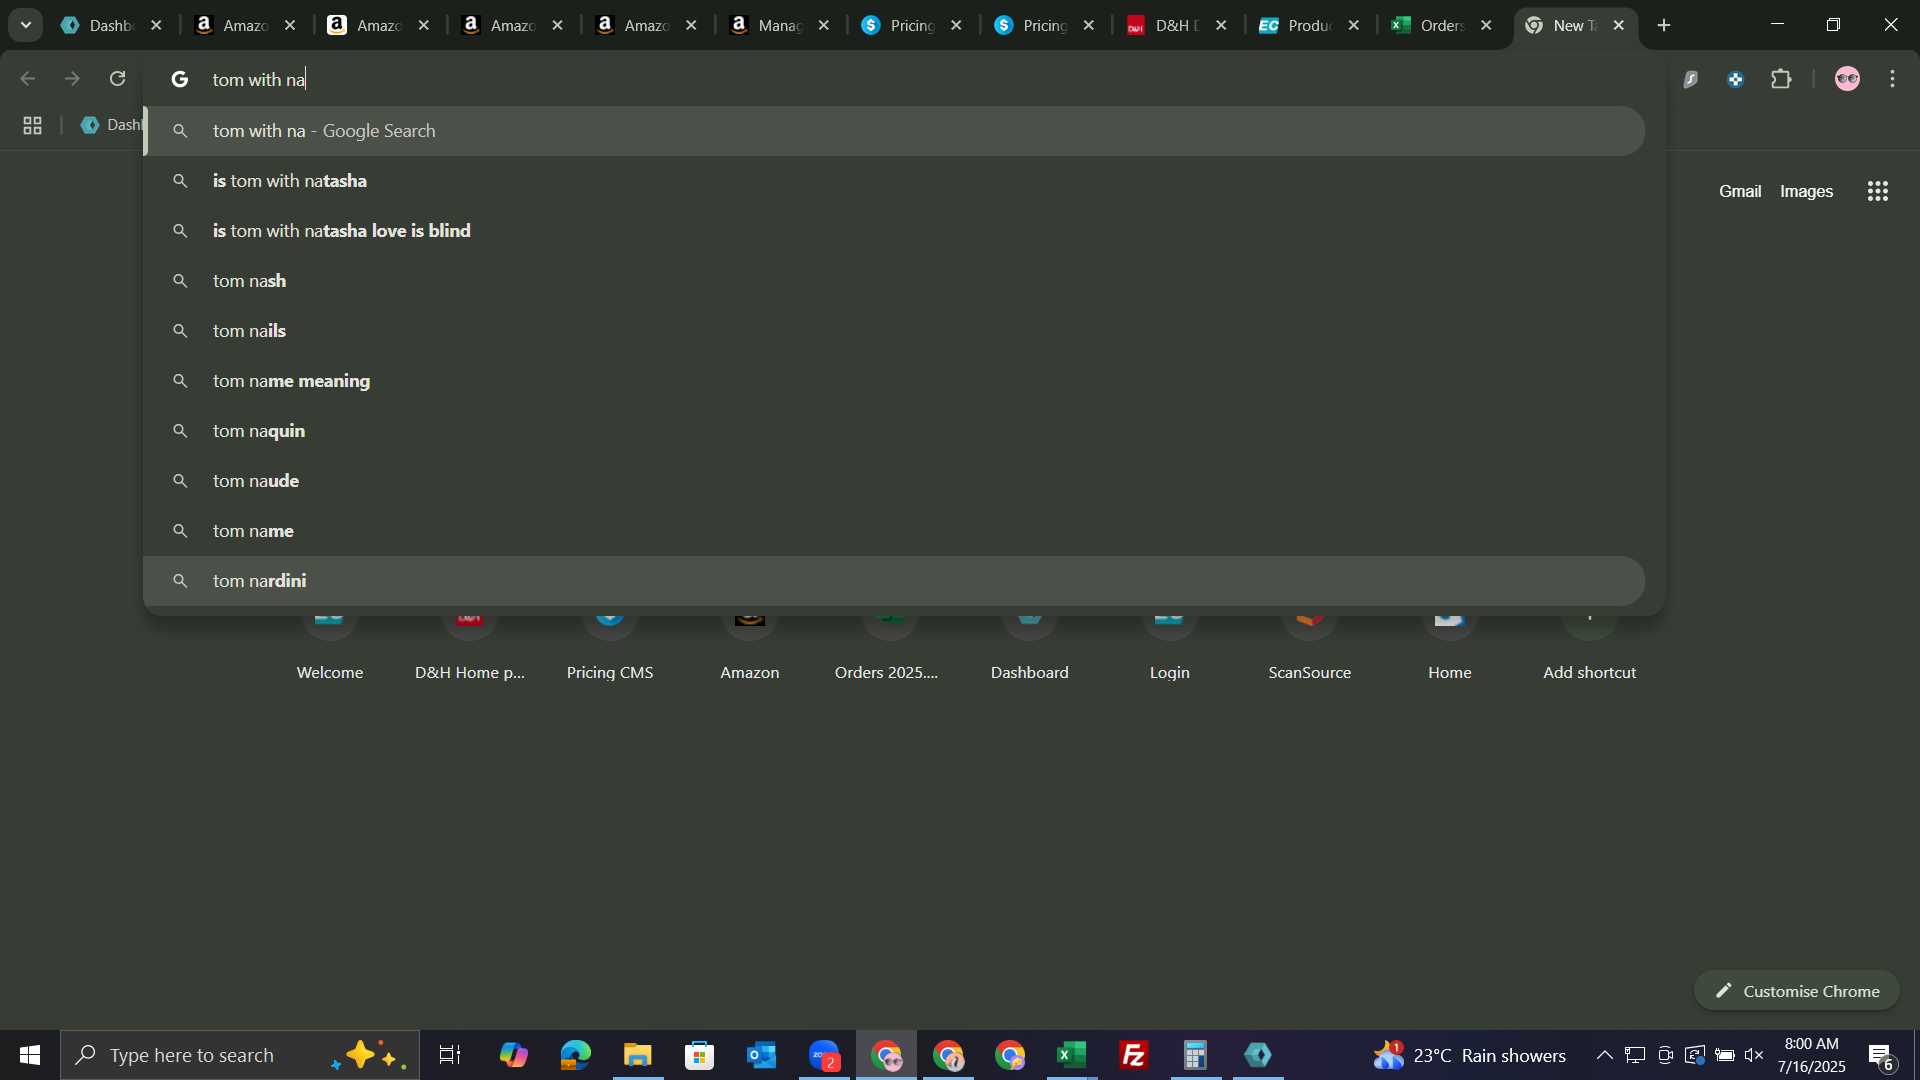The image size is (1920, 1080).
Task: Pick the 'tom name' suggestion
Action: 895,531
